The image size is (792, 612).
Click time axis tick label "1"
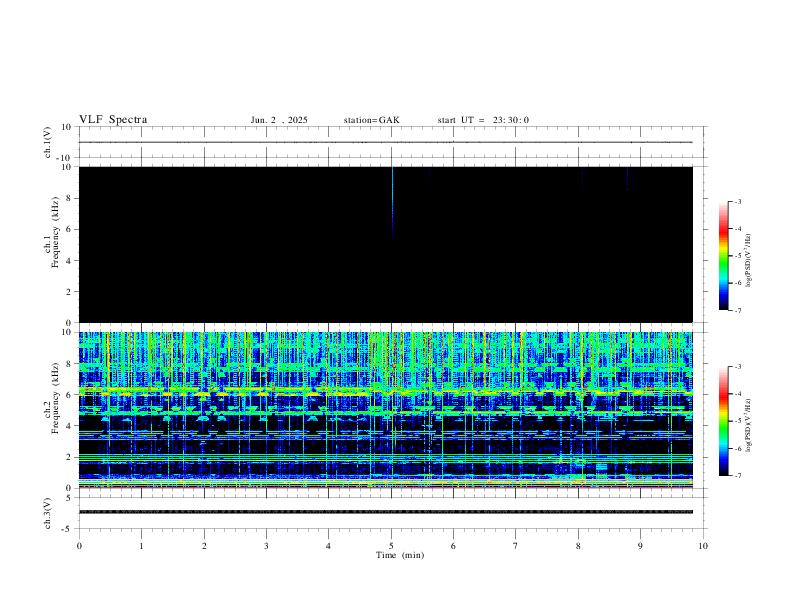tap(141, 546)
